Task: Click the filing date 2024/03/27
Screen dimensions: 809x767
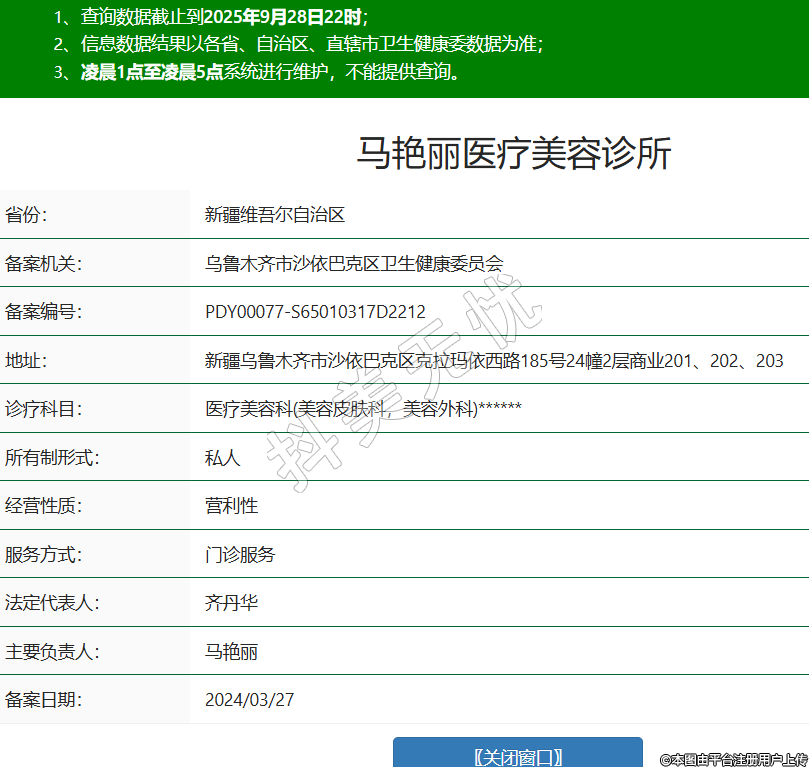Action: 250,699
